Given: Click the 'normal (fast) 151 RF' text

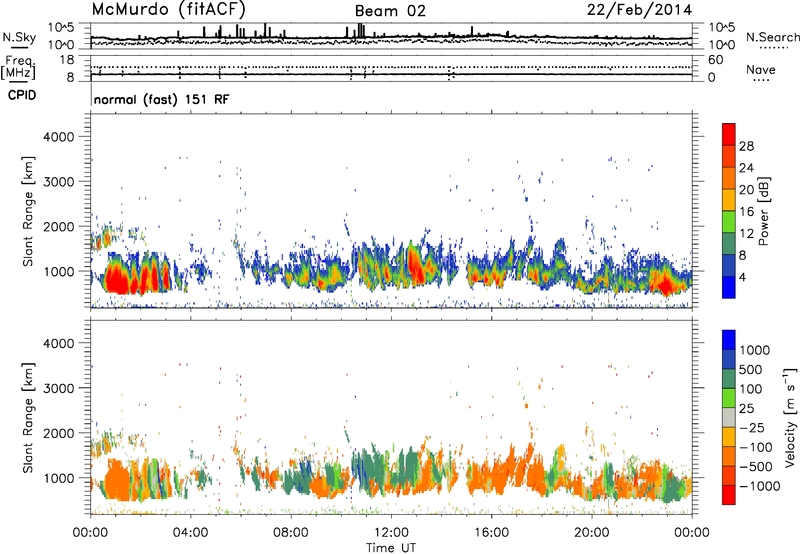Looking at the screenshot, I should click(161, 99).
